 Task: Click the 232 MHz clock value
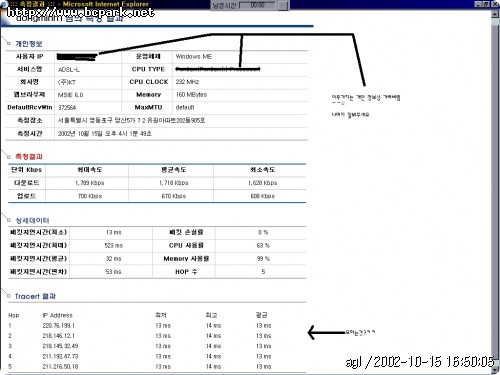coord(187,82)
